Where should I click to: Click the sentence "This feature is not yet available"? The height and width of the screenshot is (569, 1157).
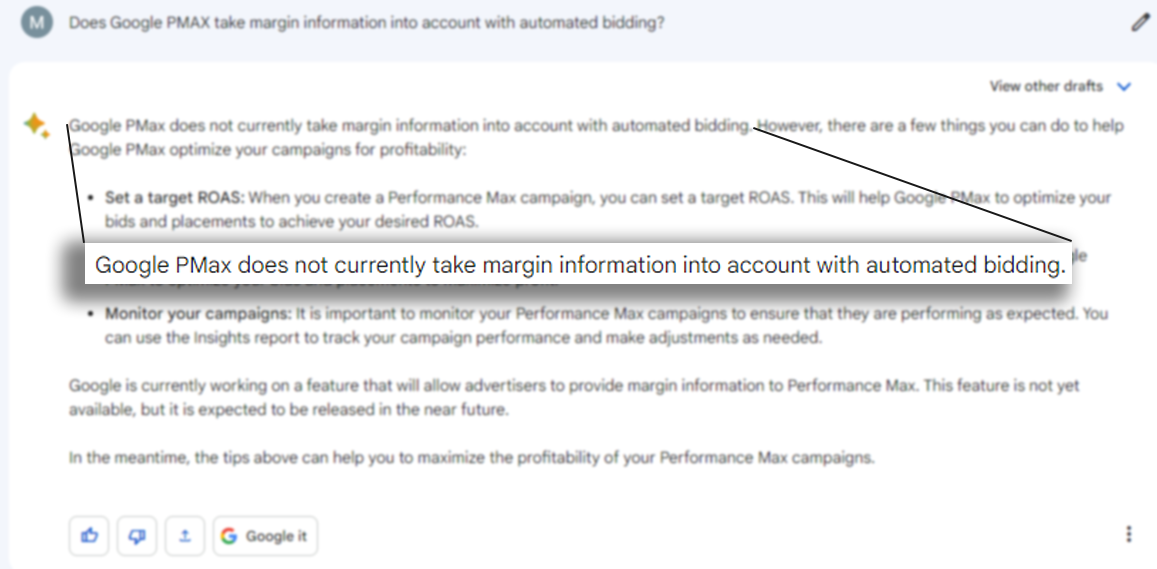tap(1000, 385)
